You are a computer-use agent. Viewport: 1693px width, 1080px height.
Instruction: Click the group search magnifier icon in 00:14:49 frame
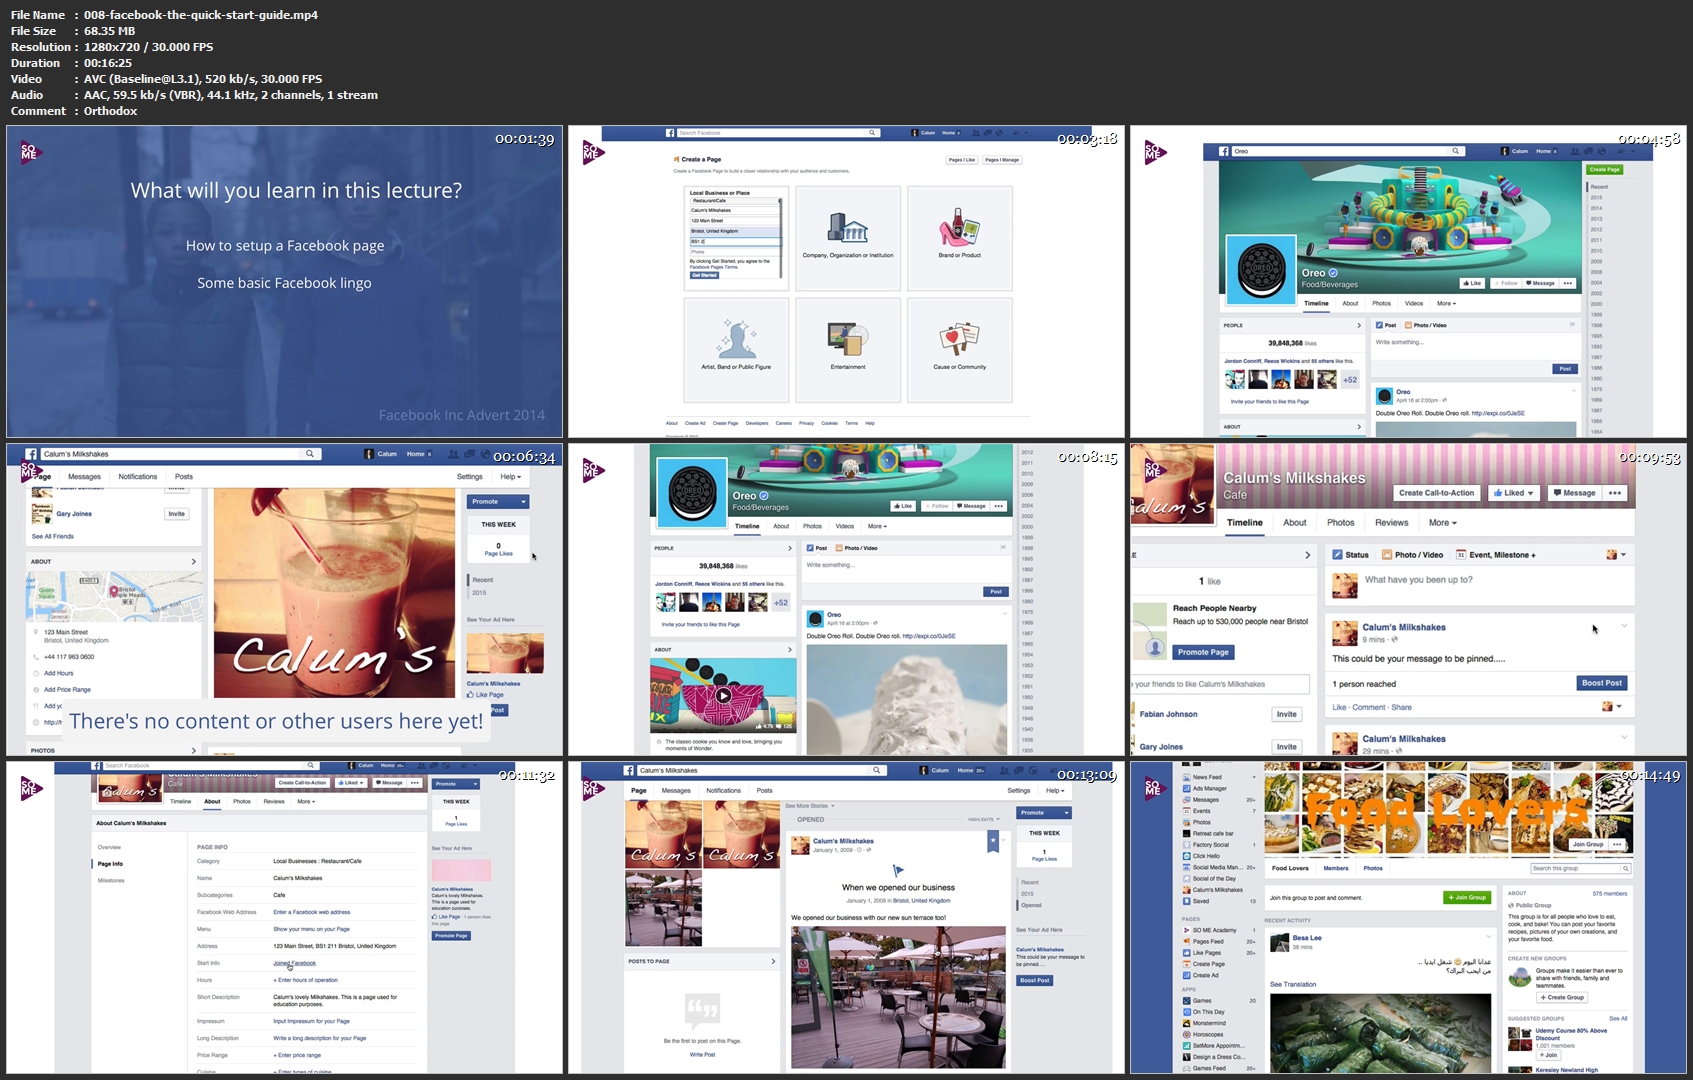[x=1625, y=868]
